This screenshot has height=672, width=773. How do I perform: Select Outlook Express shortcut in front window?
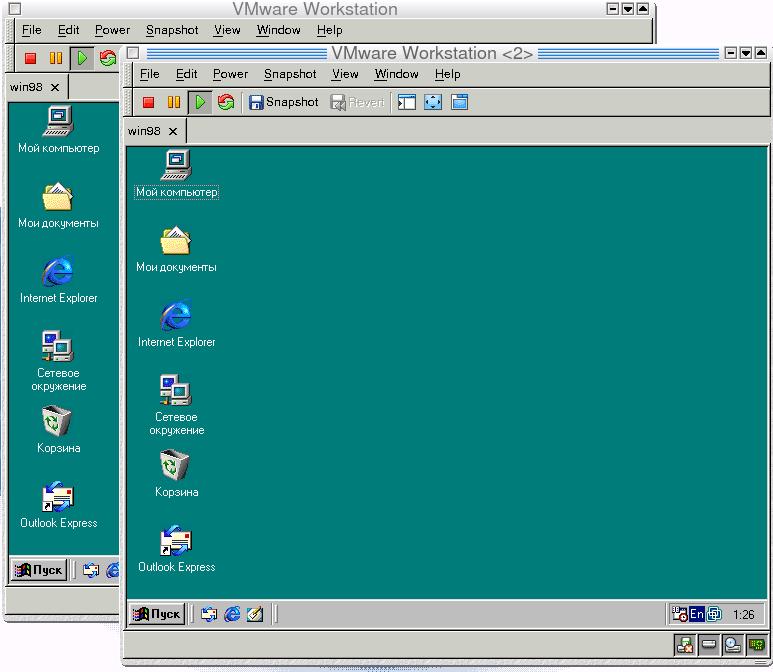pyautogui.click(x=176, y=549)
